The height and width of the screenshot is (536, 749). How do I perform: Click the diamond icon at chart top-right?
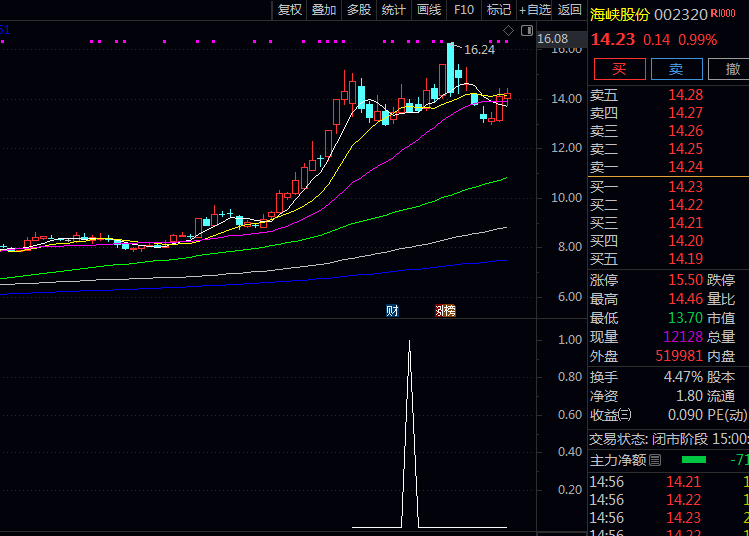click(x=508, y=31)
